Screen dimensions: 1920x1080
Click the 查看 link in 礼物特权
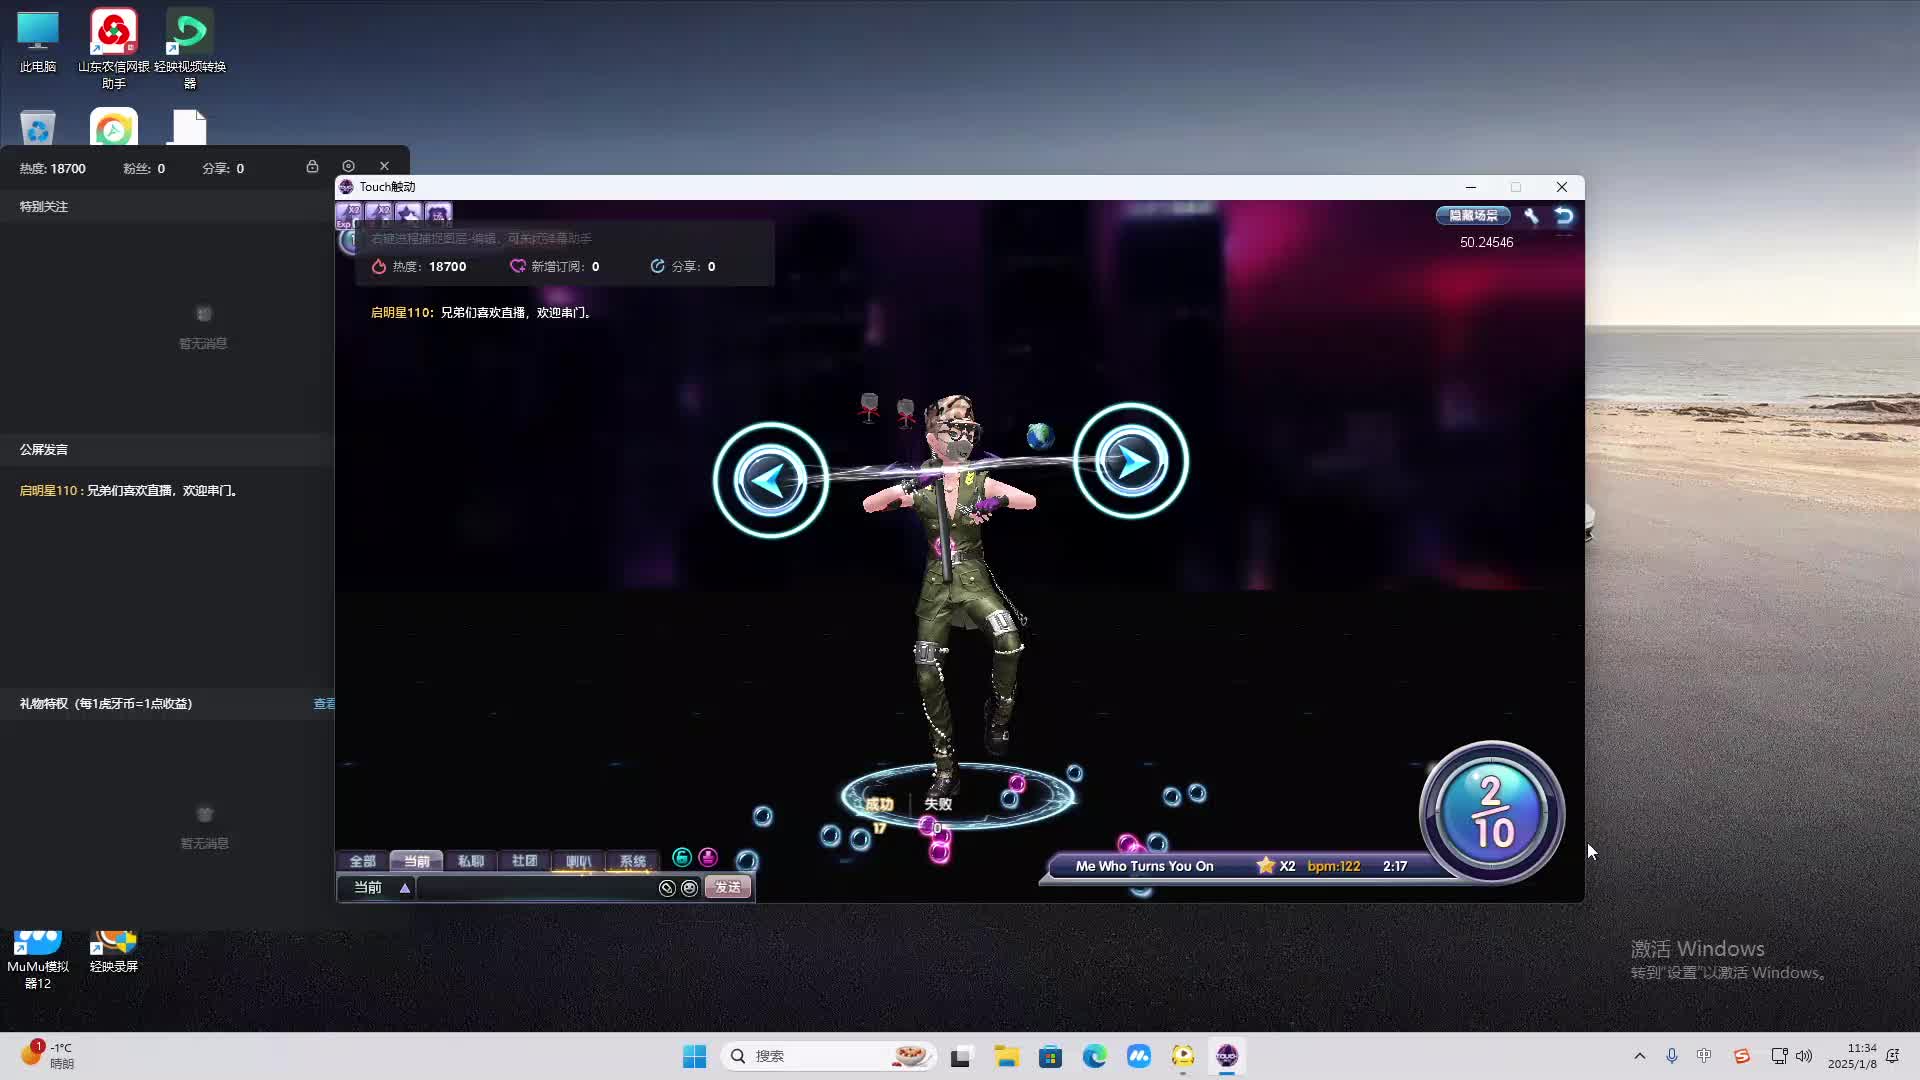coord(324,704)
